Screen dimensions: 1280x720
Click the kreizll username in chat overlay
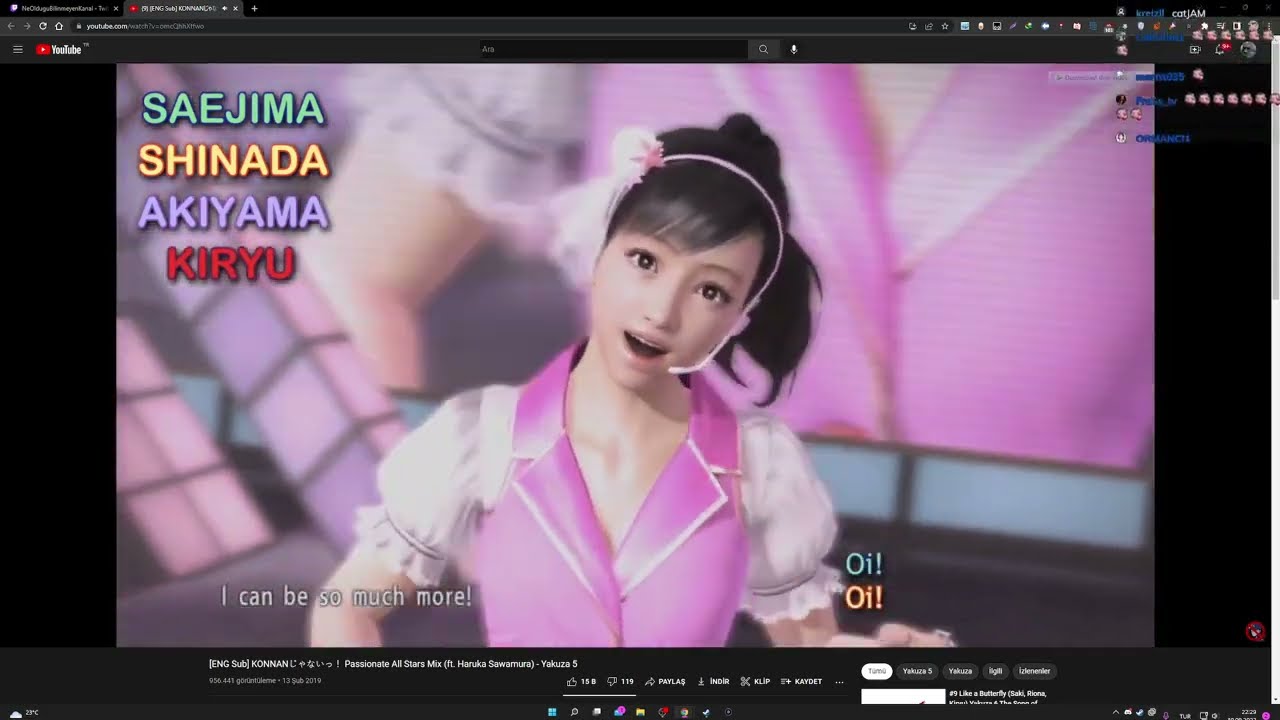pyautogui.click(x=1150, y=14)
